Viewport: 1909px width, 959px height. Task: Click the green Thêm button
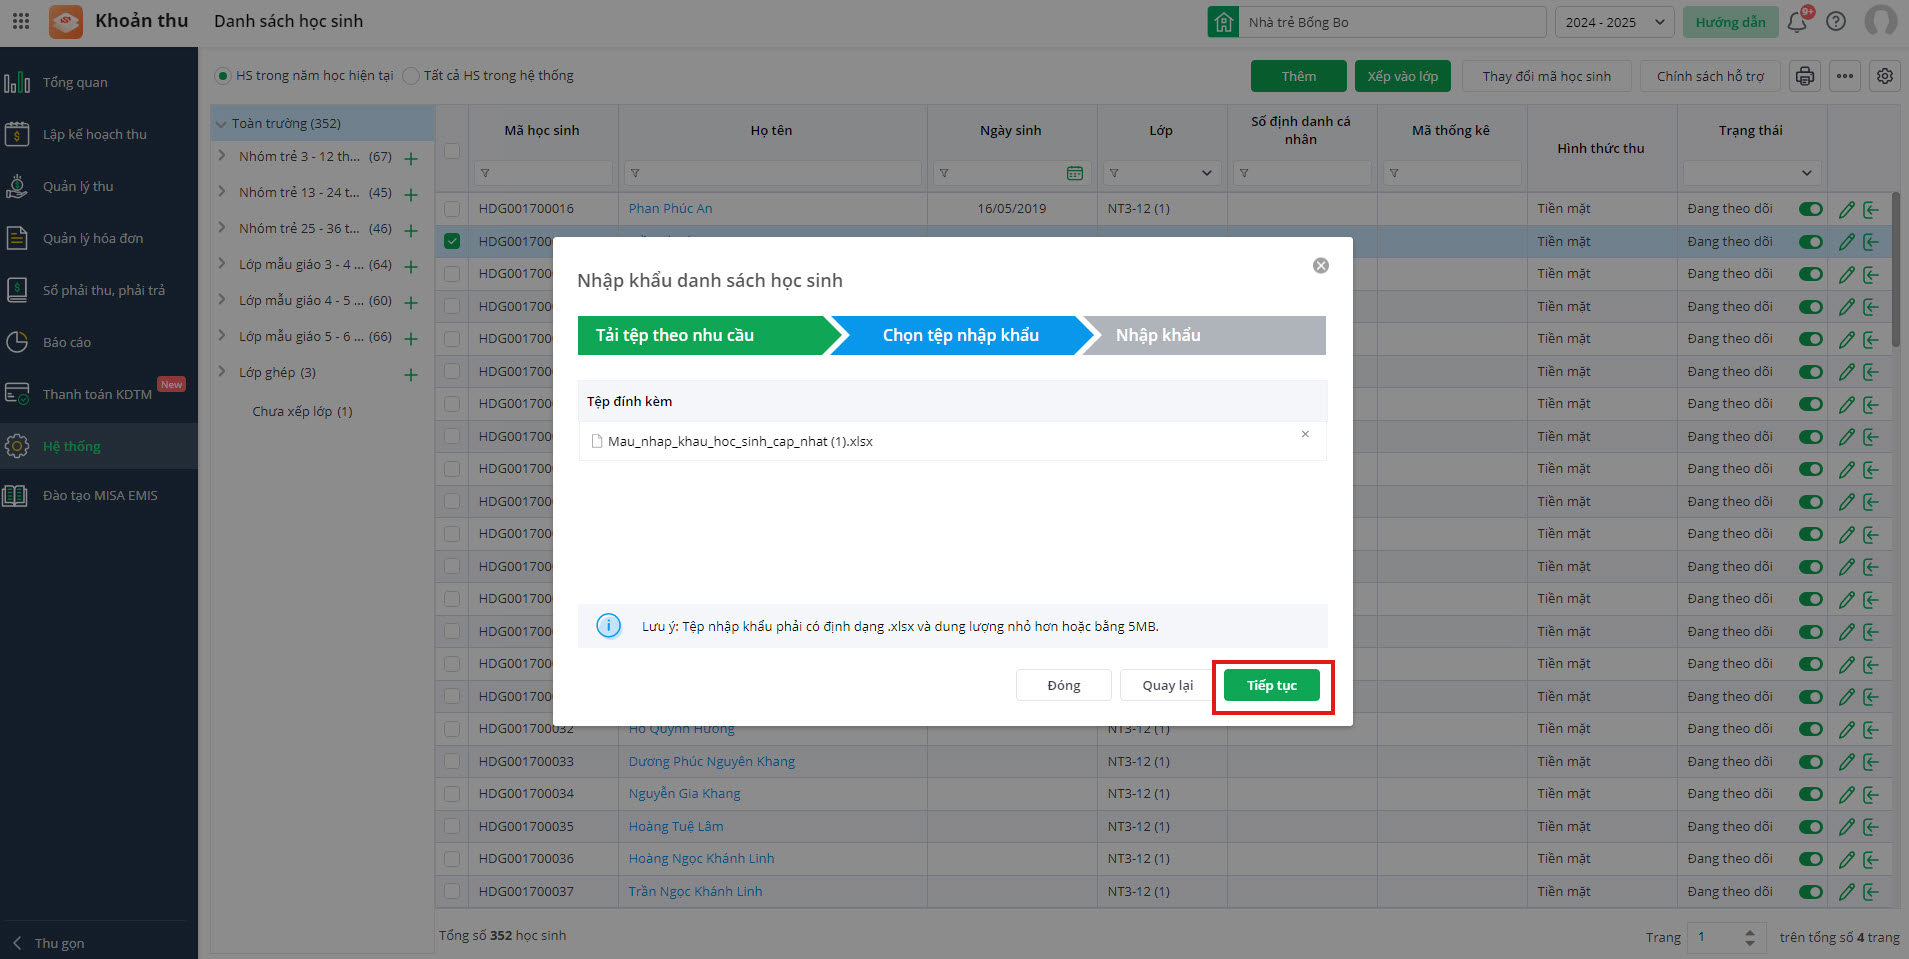[x=1299, y=76]
